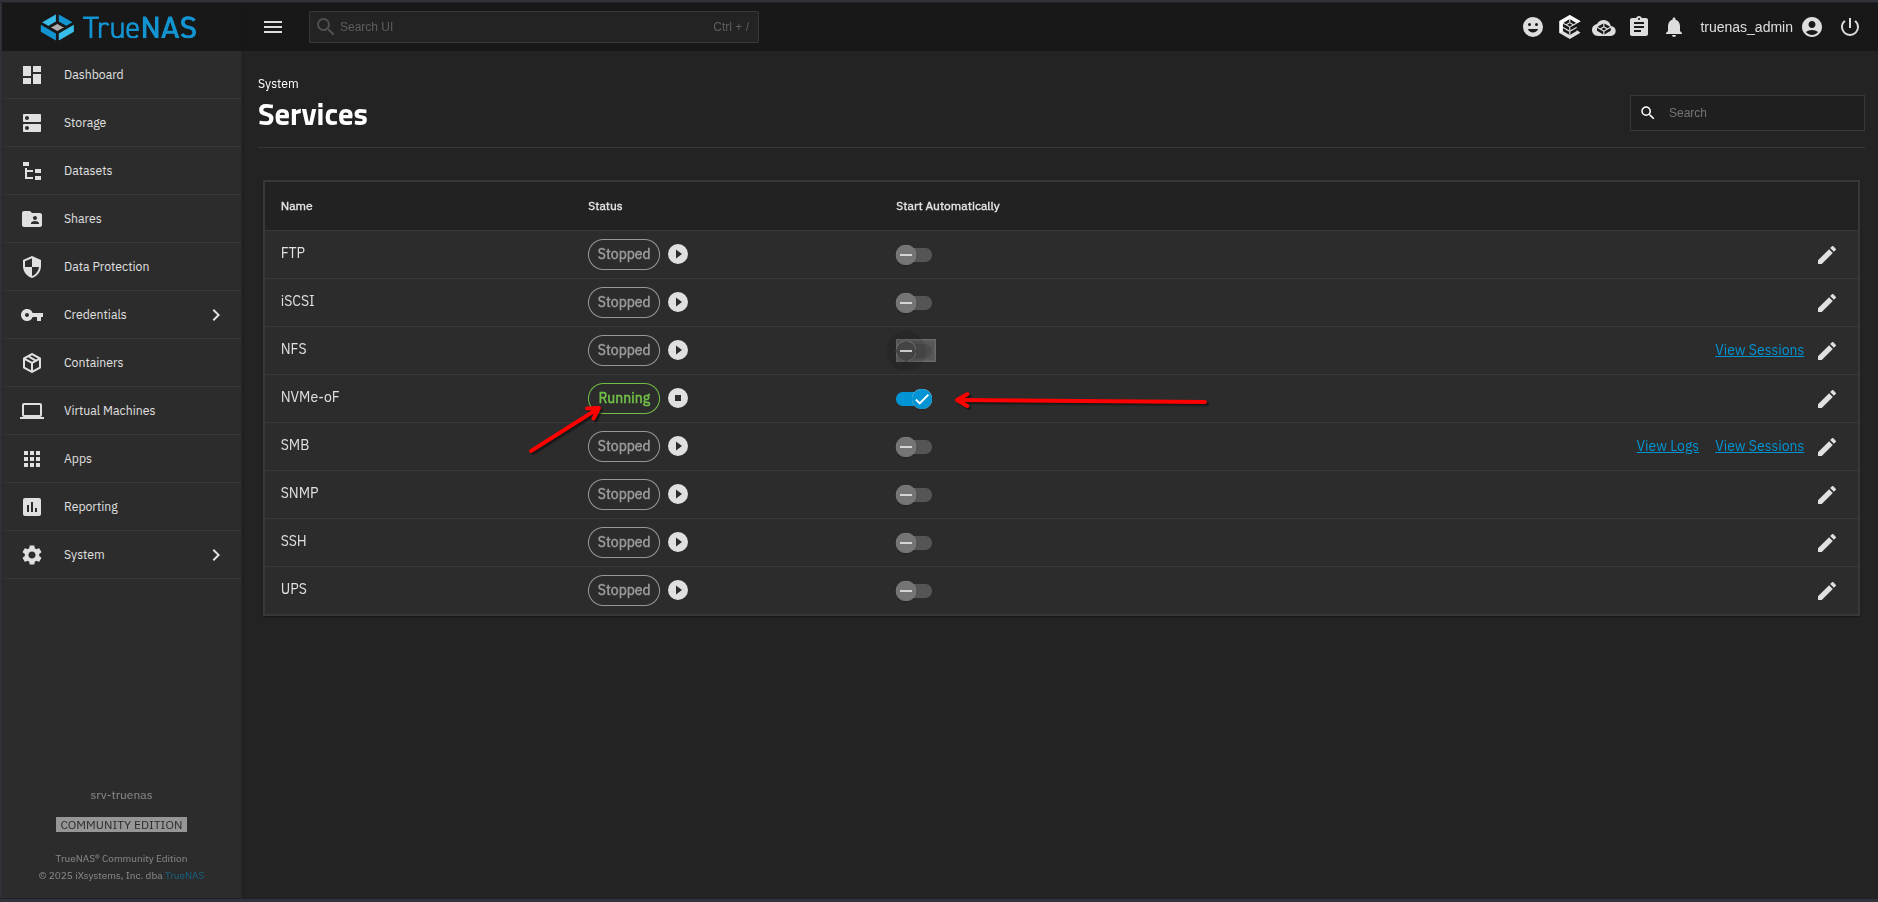The image size is (1878, 902).
Task: Open Shares in sidebar
Action: [121, 219]
